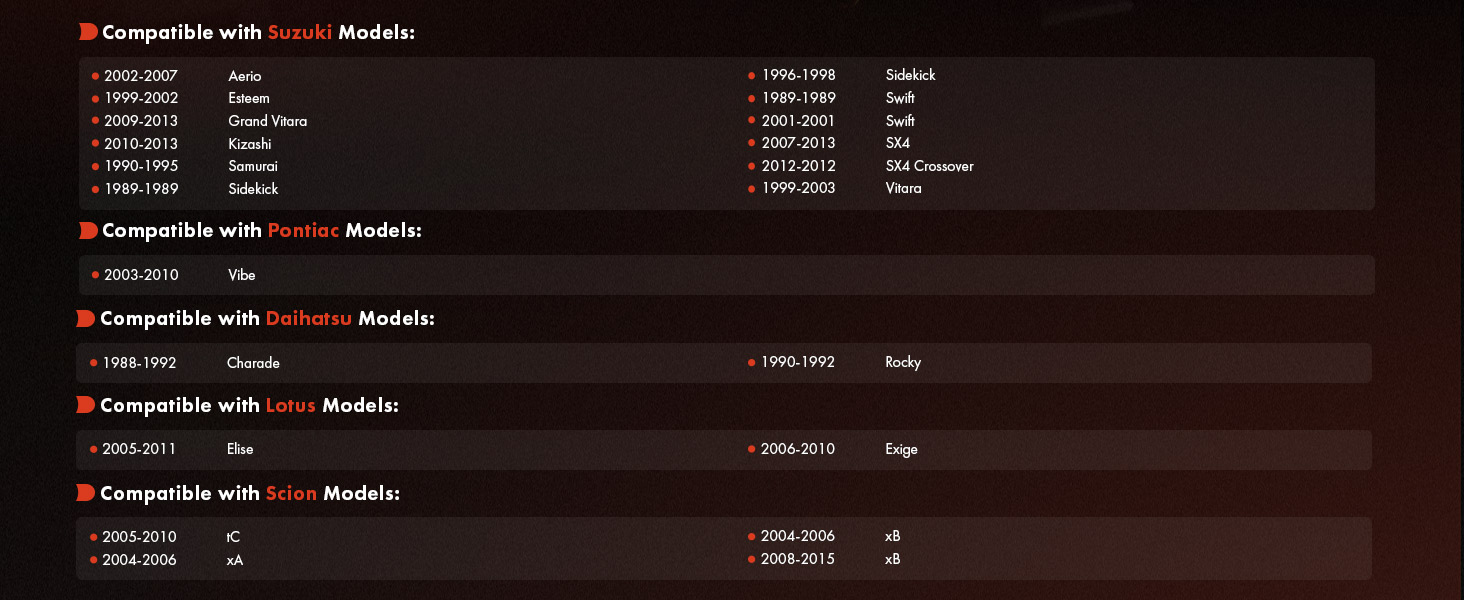Choose the Charade model under Daihatsu
1464x600 pixels.
[253, 363]
